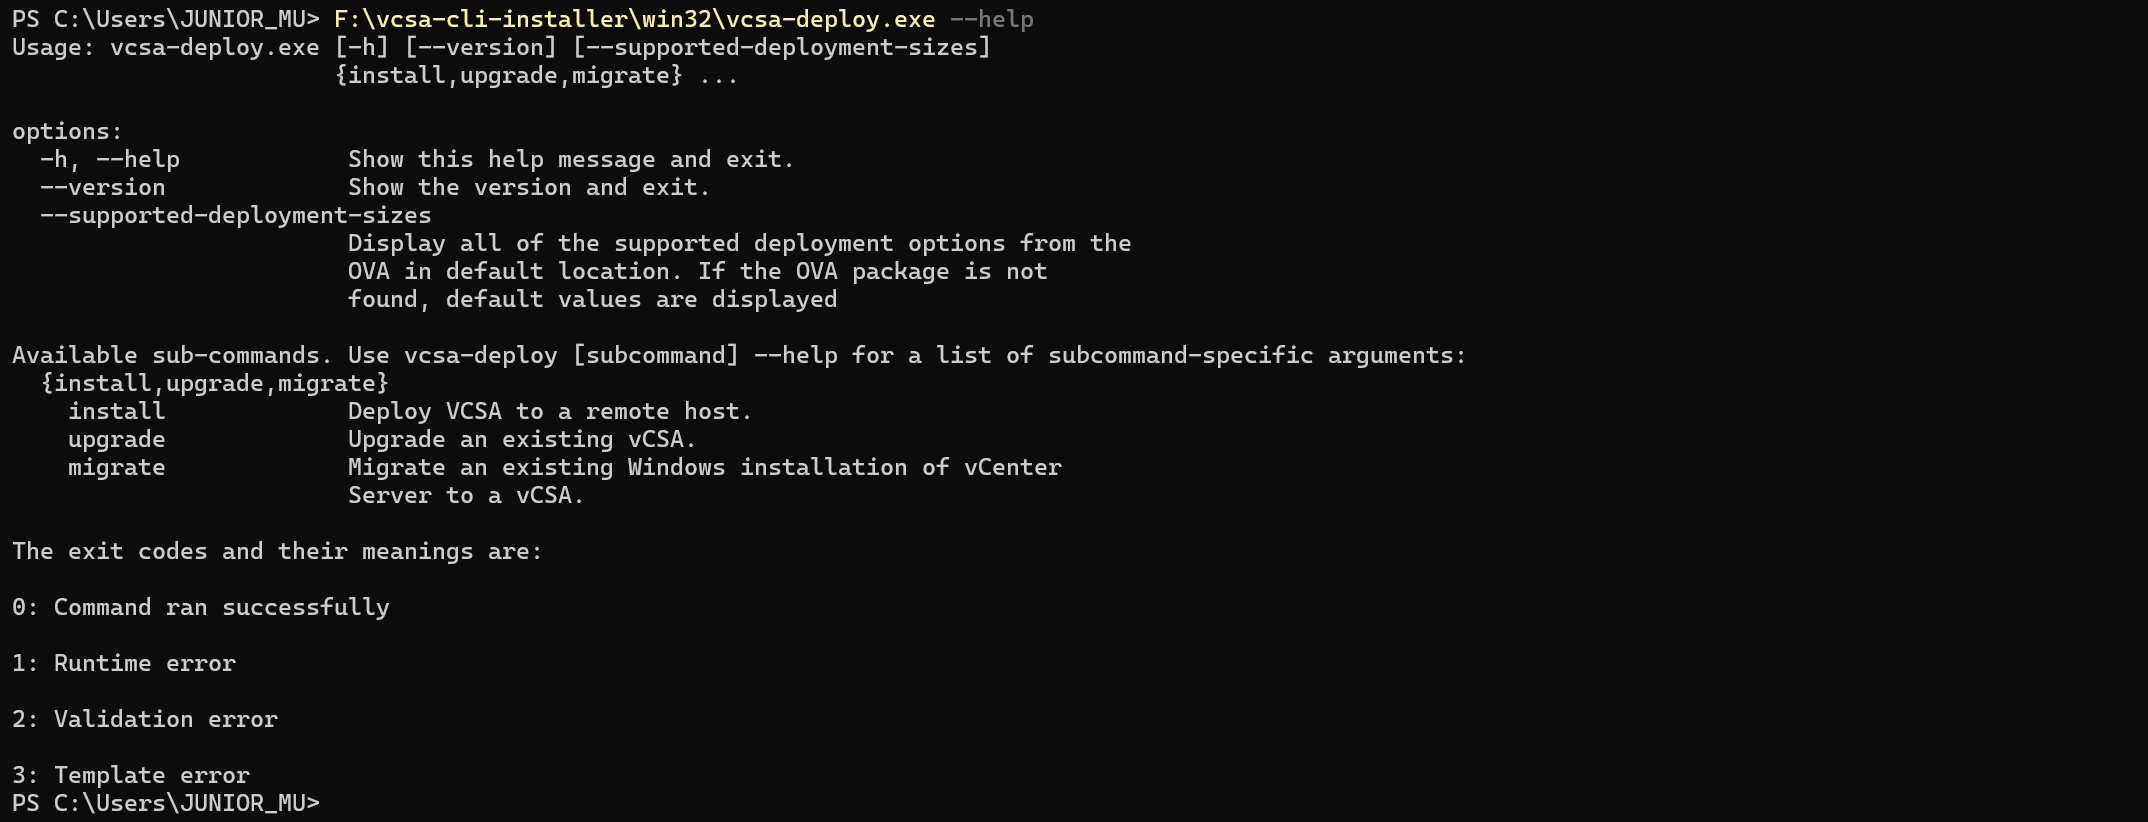The width and height of the screenshot is (2148, 822).
Task: Click exit code '2: Validation error'
Action: pos(145,719)
